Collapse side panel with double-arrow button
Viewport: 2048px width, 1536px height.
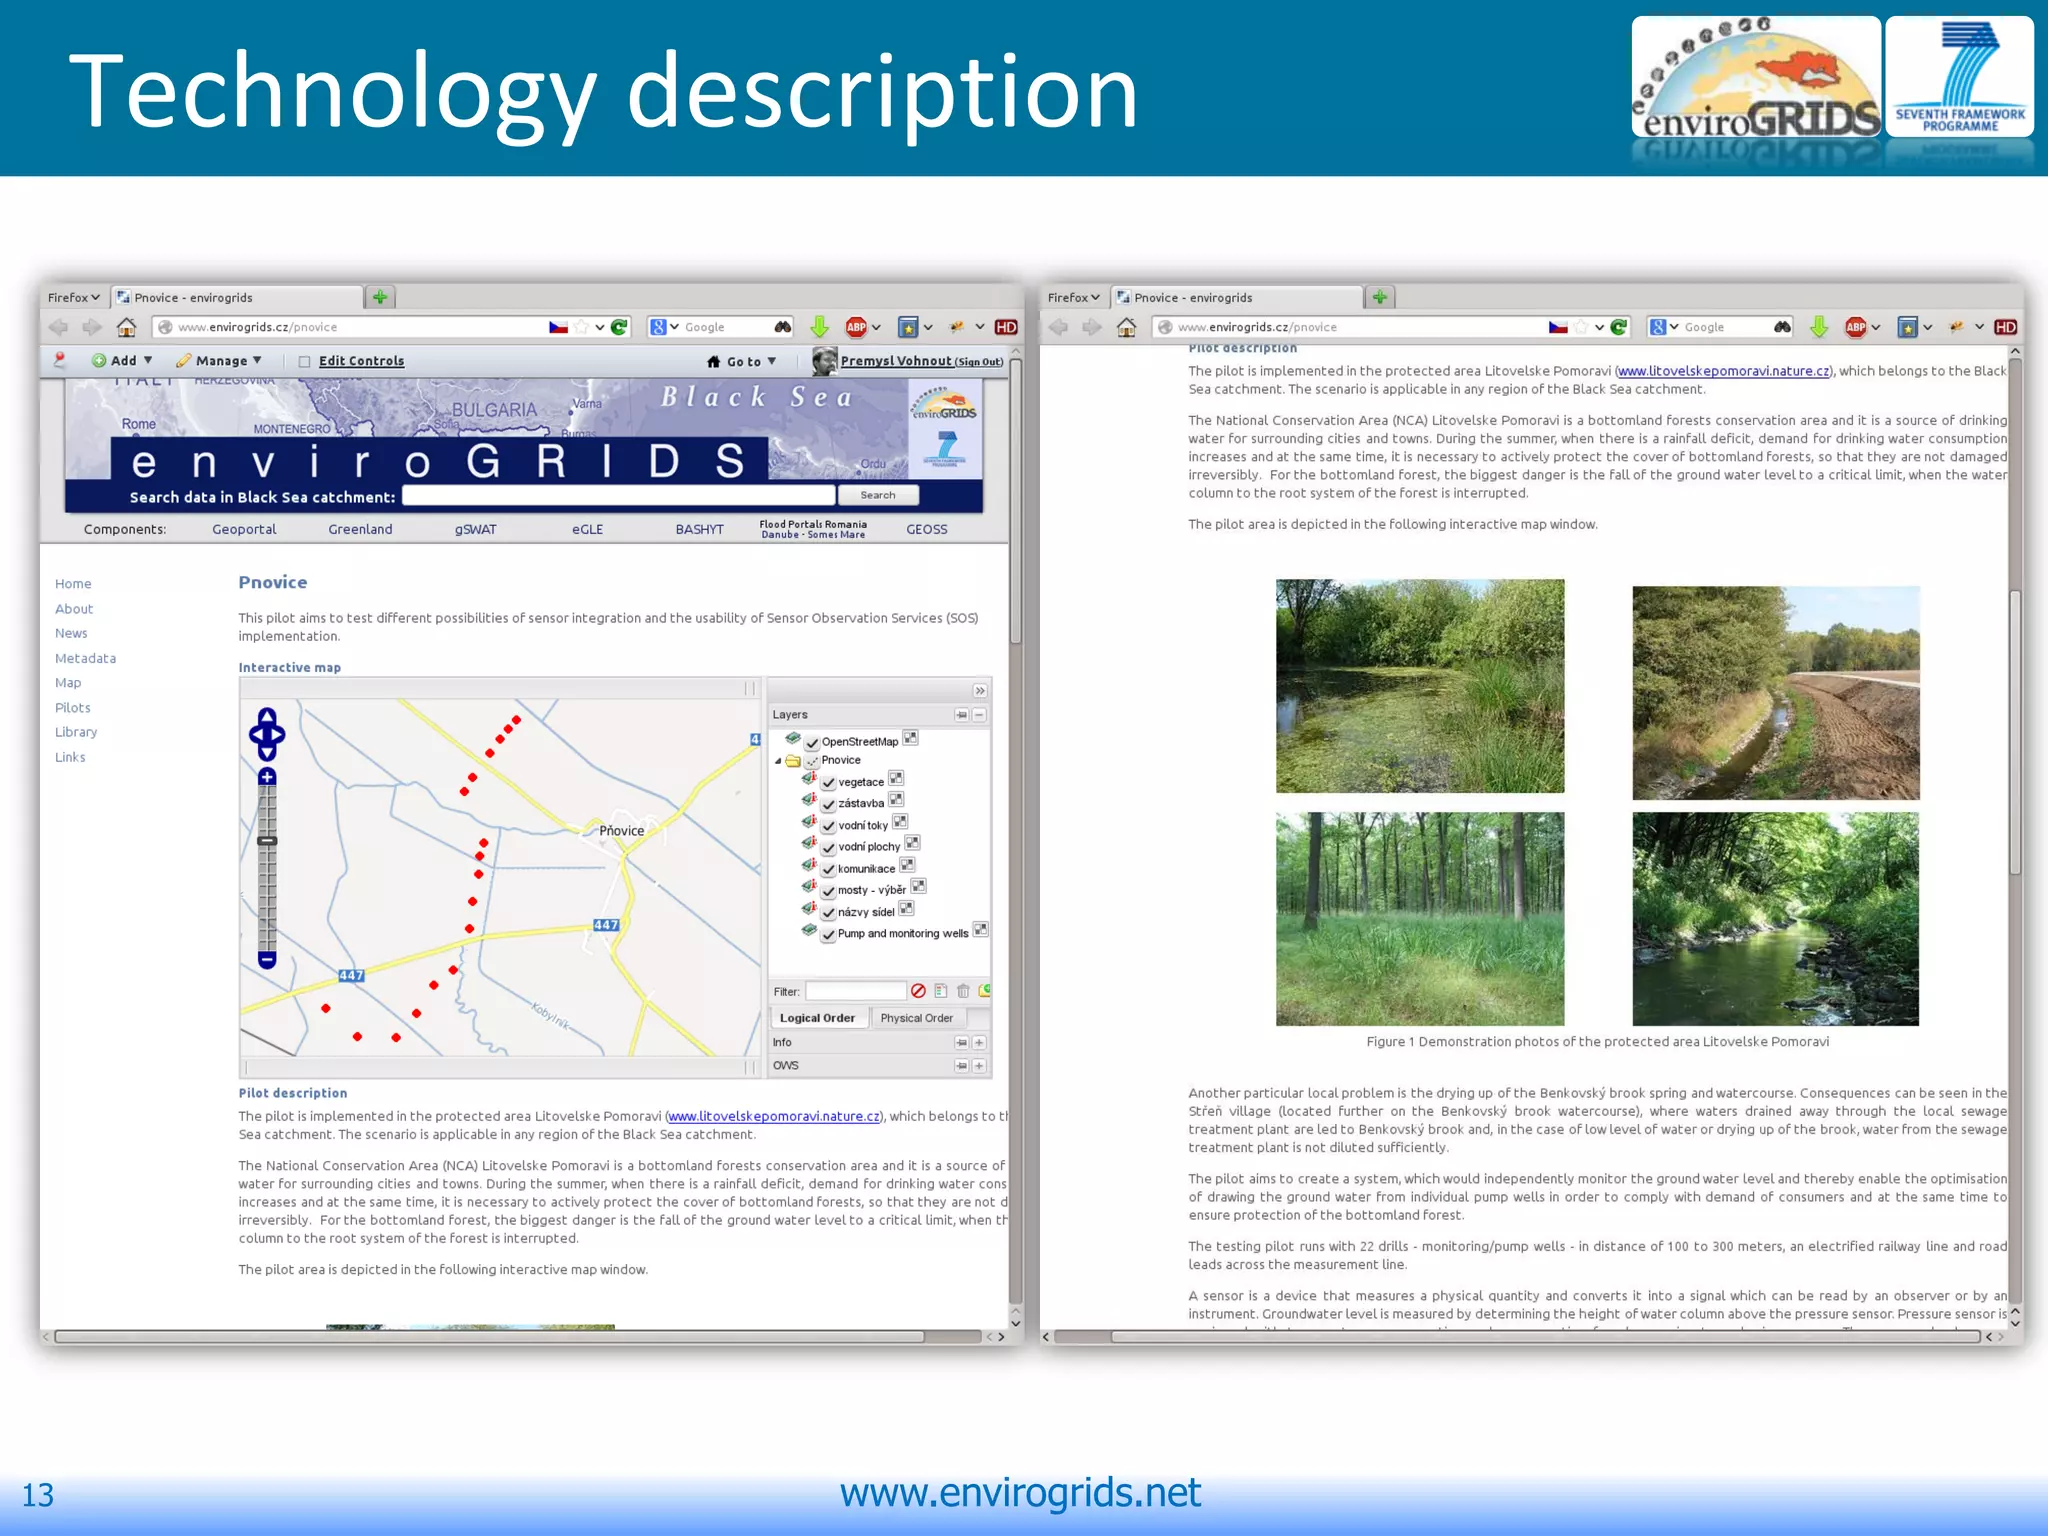point(980,691)
